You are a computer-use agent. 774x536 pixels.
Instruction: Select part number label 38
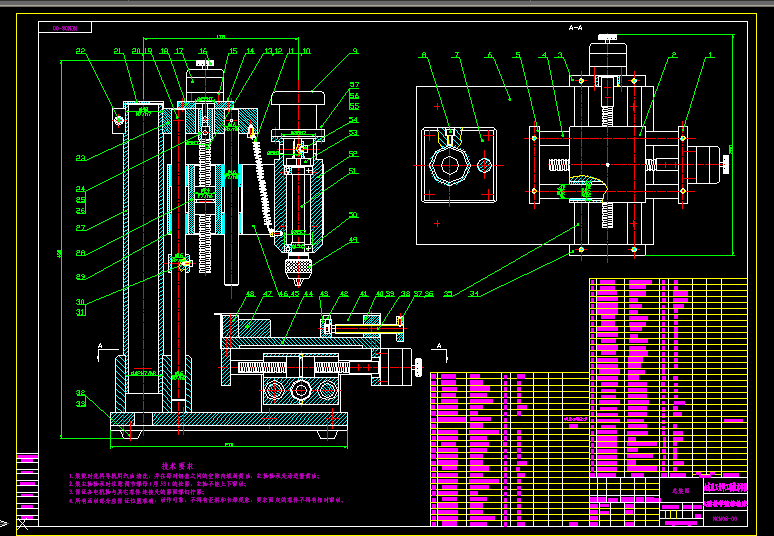[406, 294]
